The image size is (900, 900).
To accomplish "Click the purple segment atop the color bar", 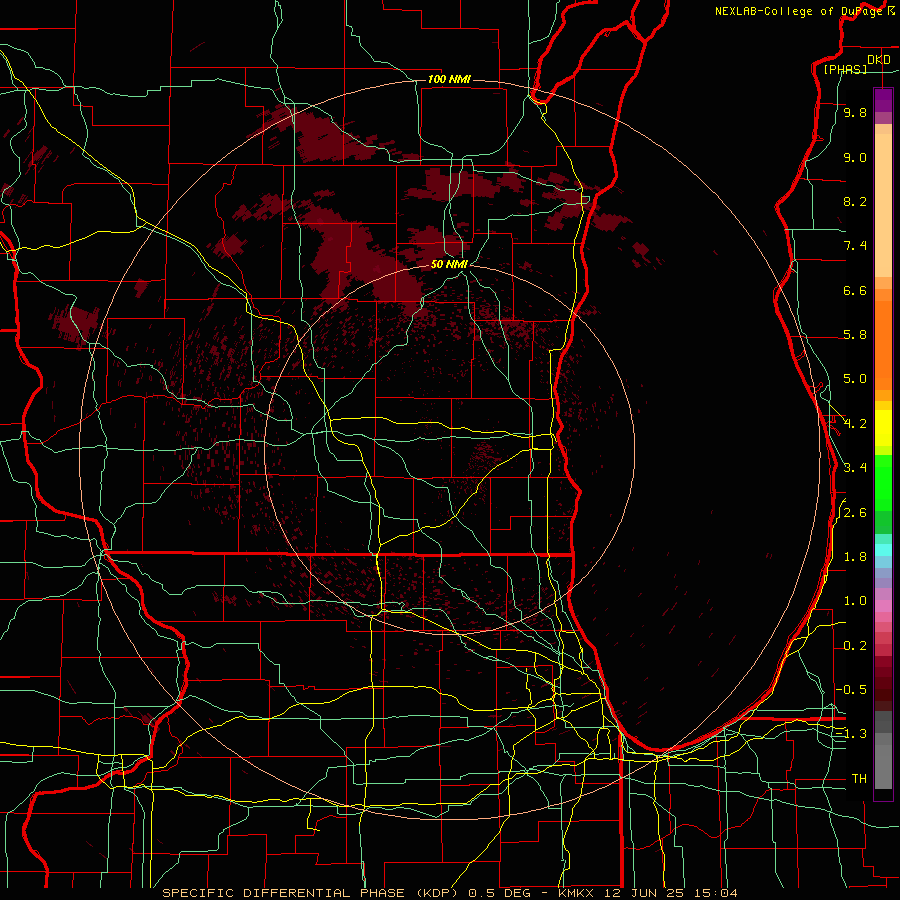I will pos(883,100).
